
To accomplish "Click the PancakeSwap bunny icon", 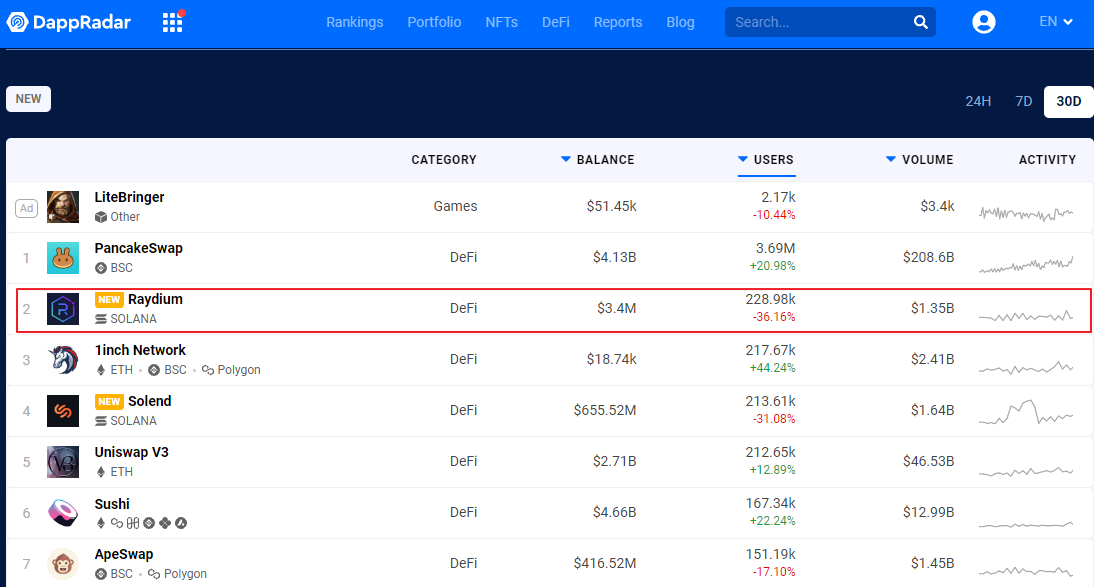I will click(x=63, y=258).
